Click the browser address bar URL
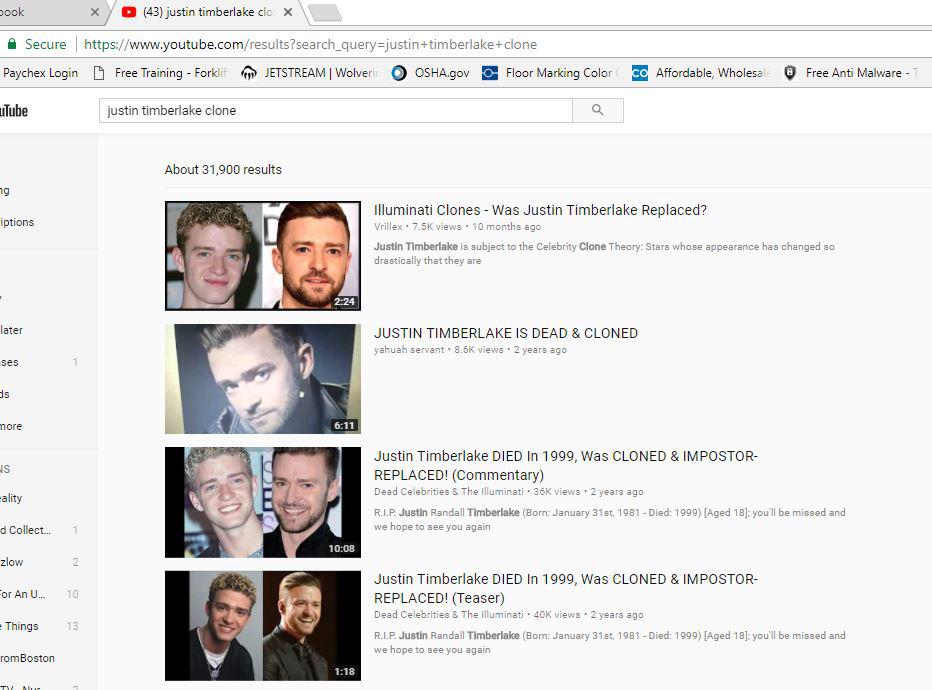 coord(310,44)
